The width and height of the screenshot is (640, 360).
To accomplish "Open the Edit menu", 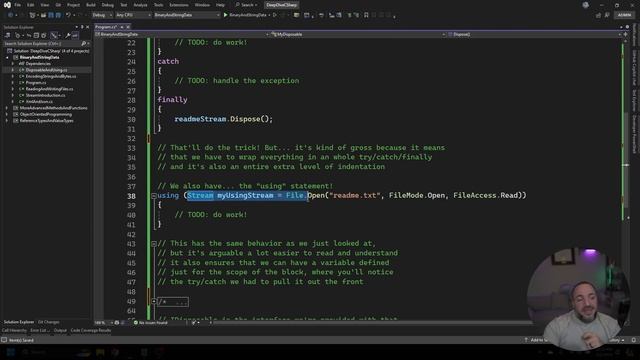I will pos(31,5).
